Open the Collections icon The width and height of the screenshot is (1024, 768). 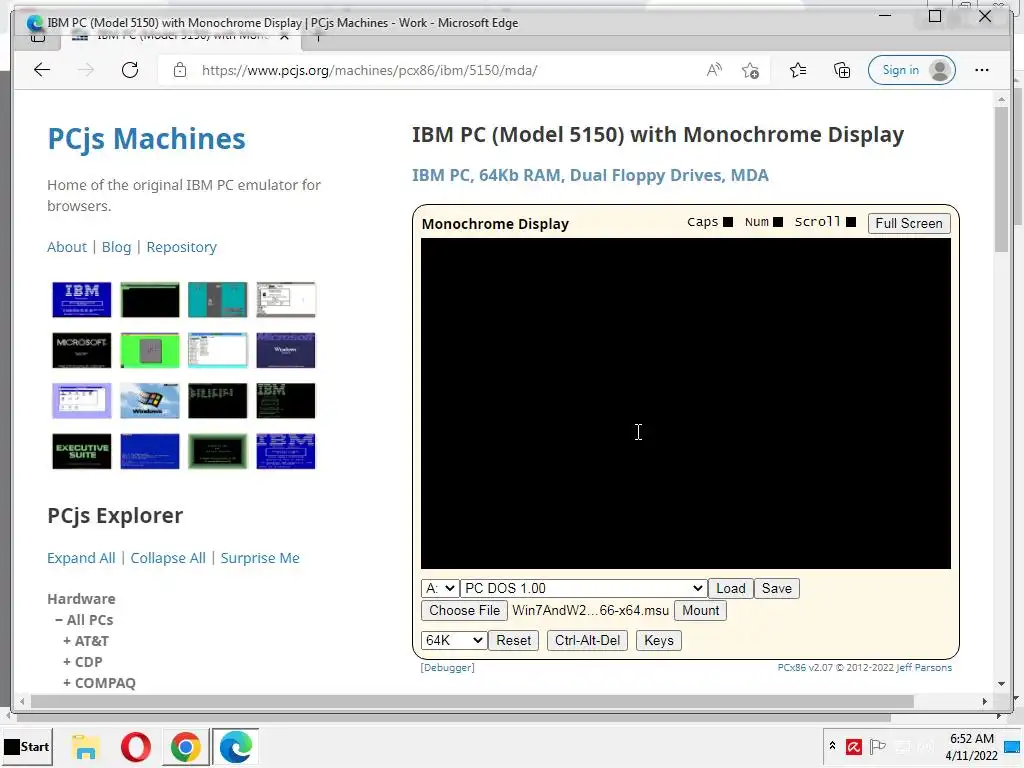click(842, 70)
